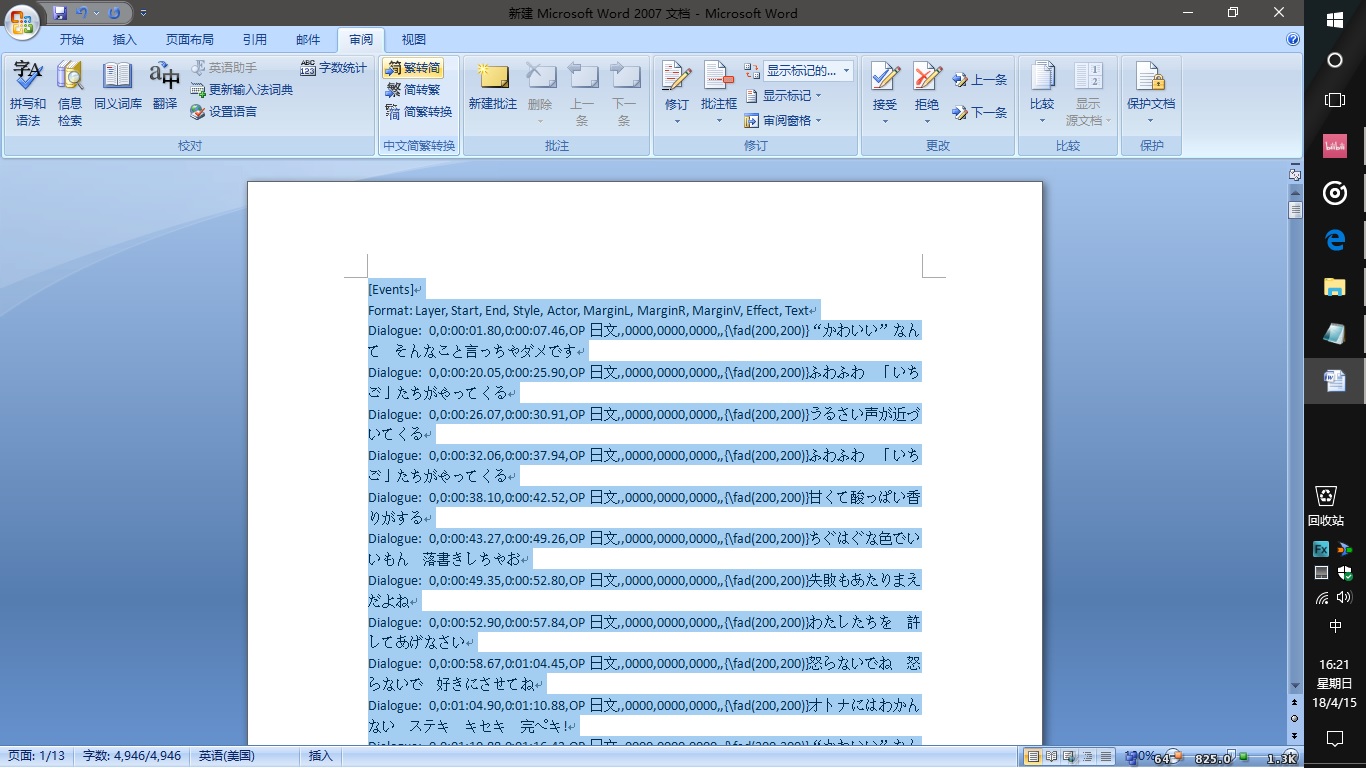This screenshot has height=768, width=1366.
Task: Redo the last action in toolbar
Action: [x=114, y=13]
